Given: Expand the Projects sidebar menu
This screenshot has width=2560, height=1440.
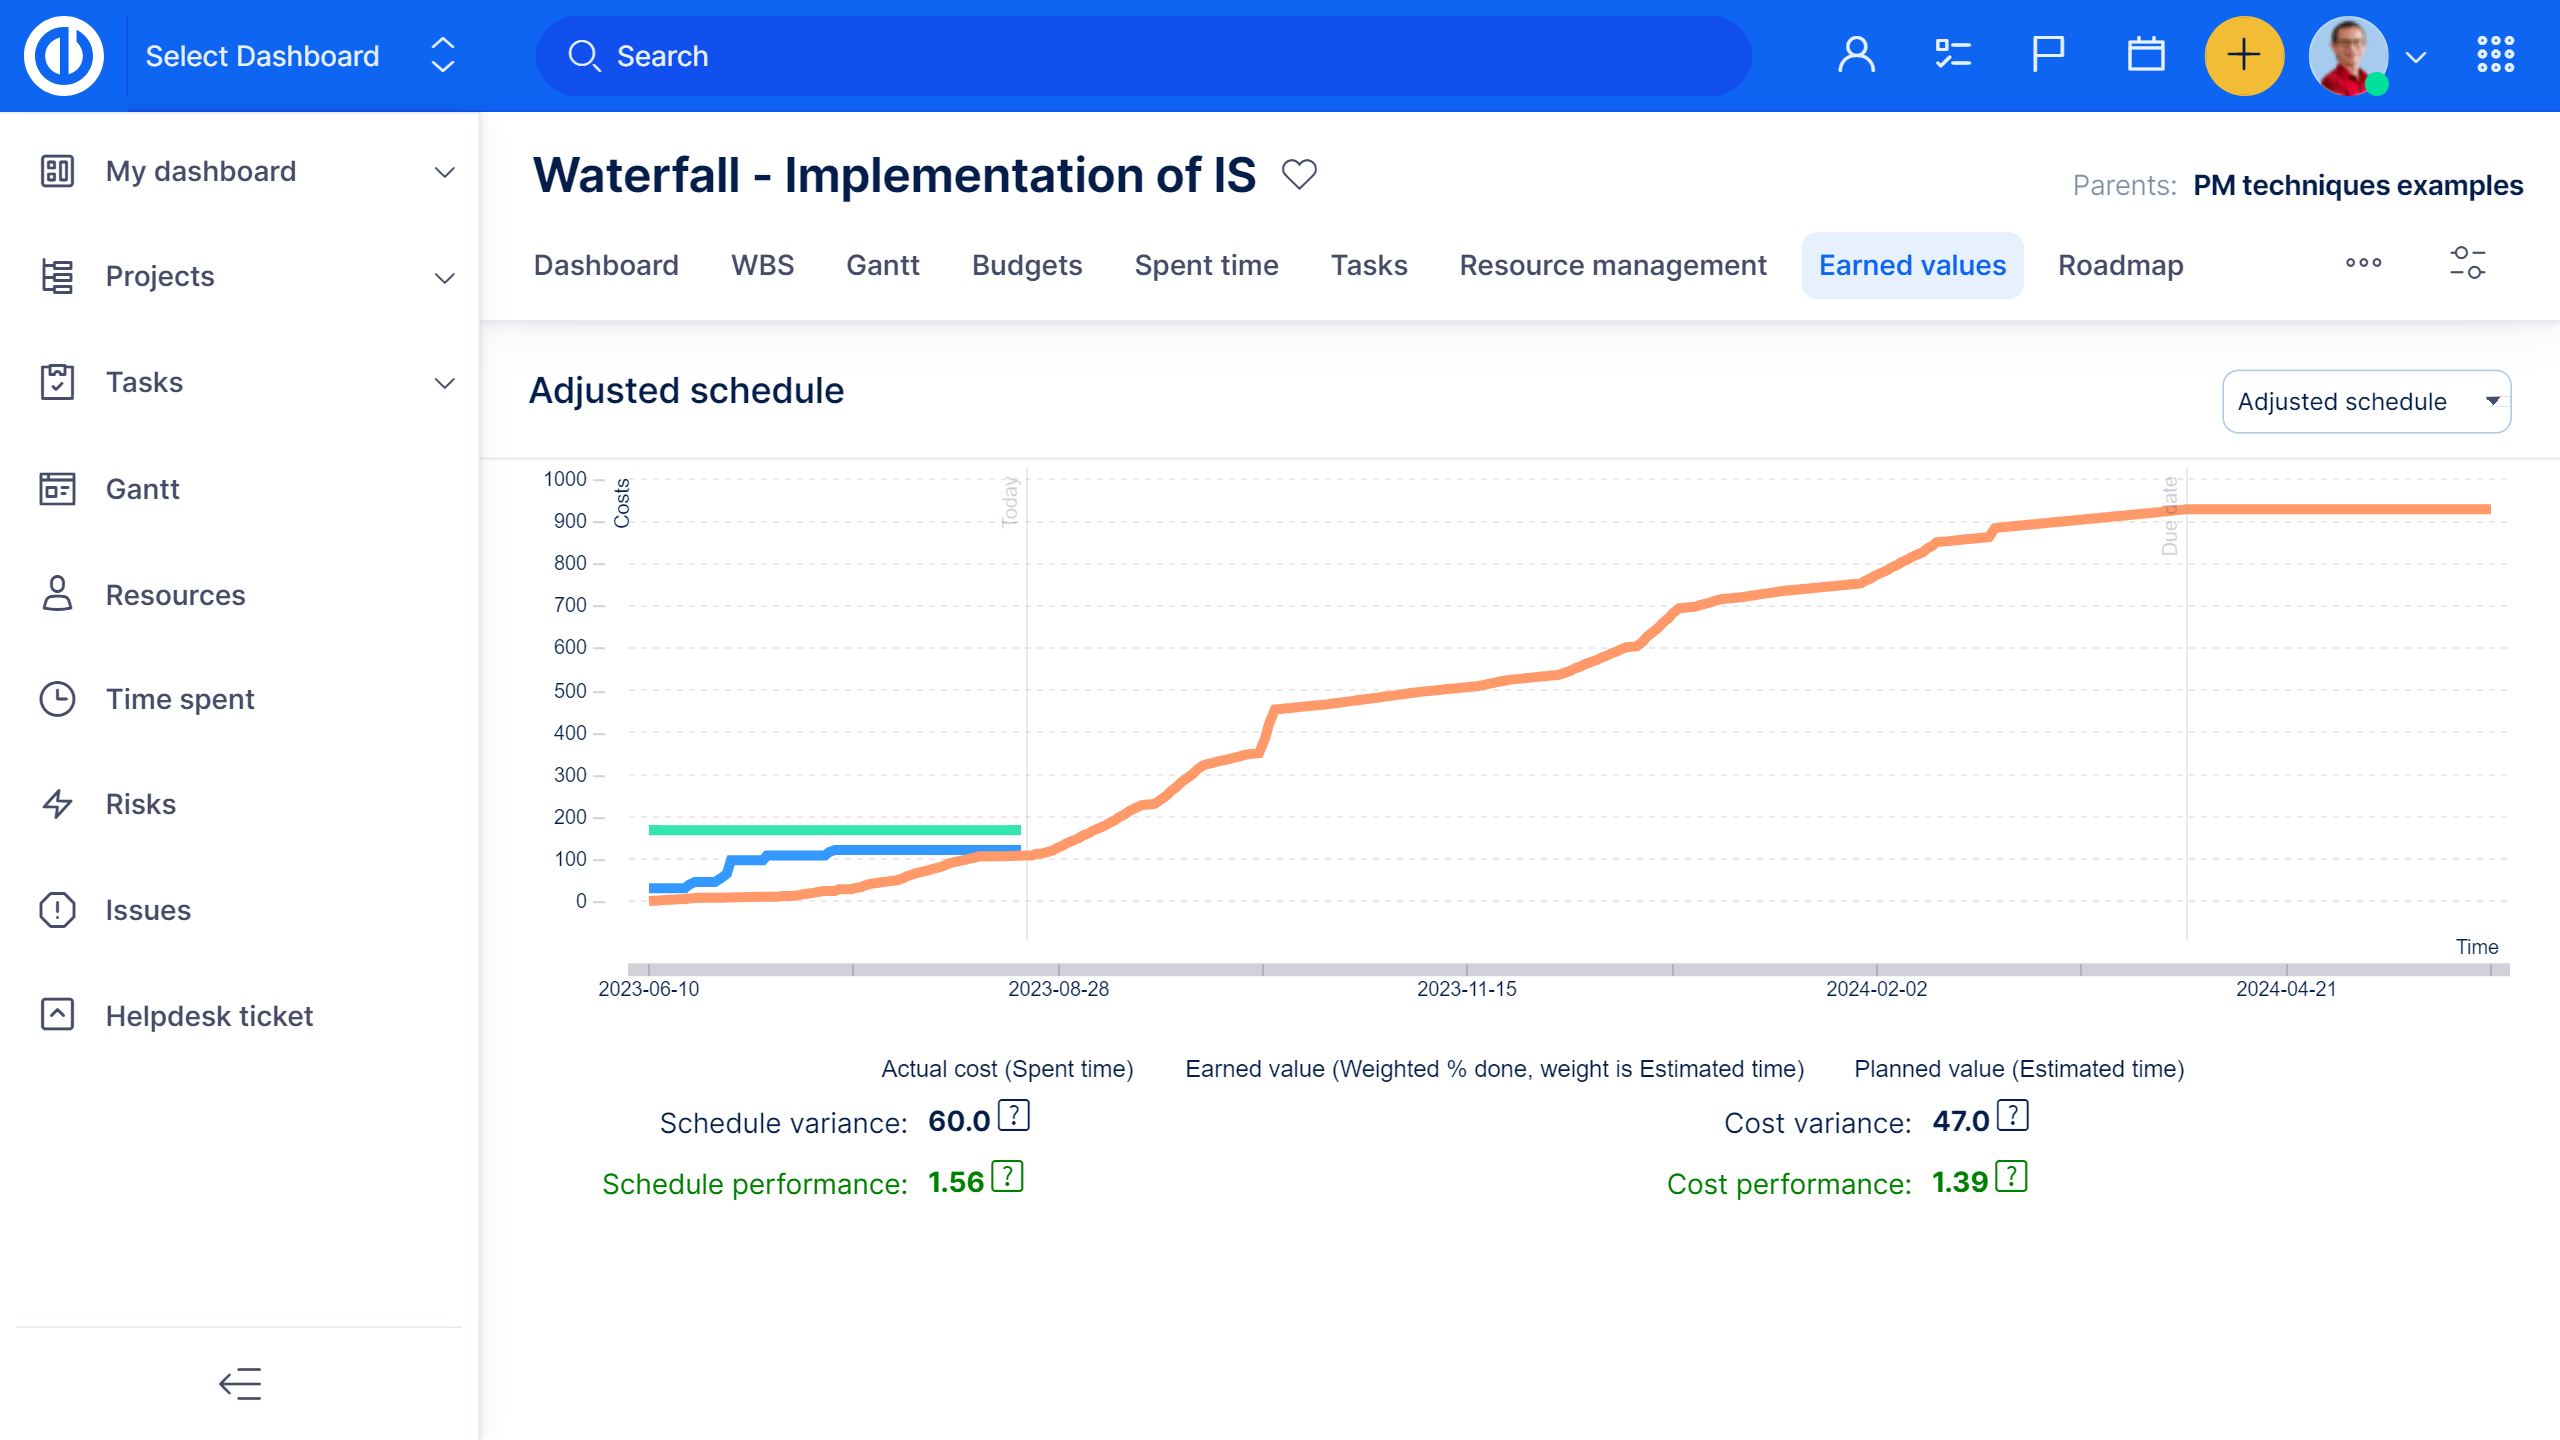Looking at the screenshot, I should click(444, 277).
